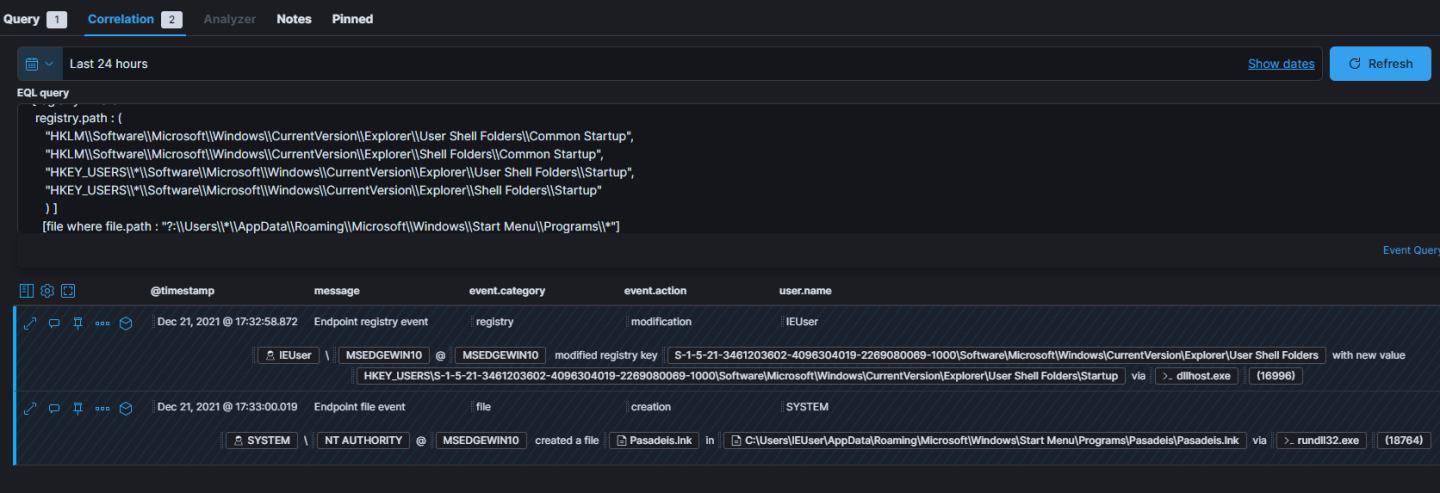Open the field browser columns icon

(27, 291)
